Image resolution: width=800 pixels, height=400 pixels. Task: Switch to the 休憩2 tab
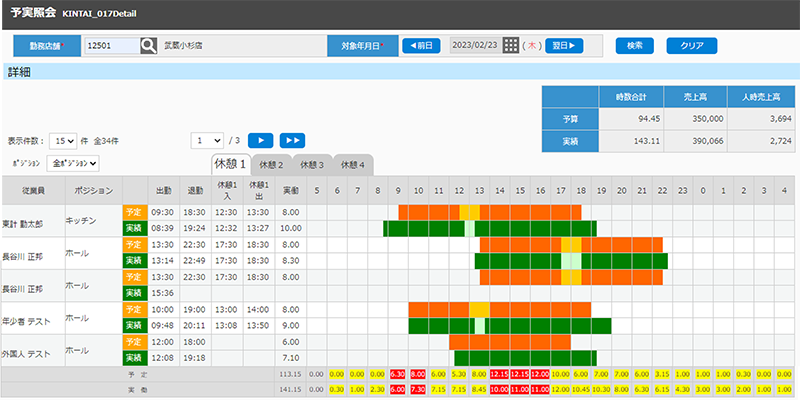(x=271, y=165)
